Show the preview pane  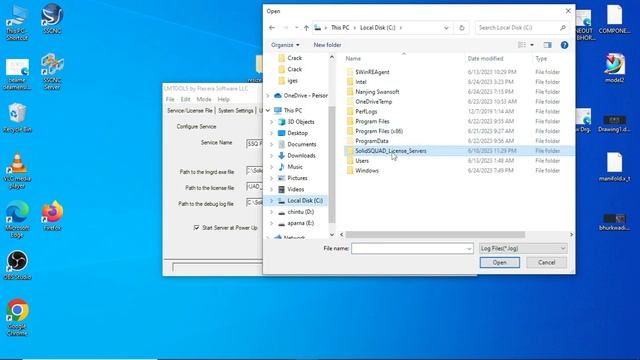point(547,45)
